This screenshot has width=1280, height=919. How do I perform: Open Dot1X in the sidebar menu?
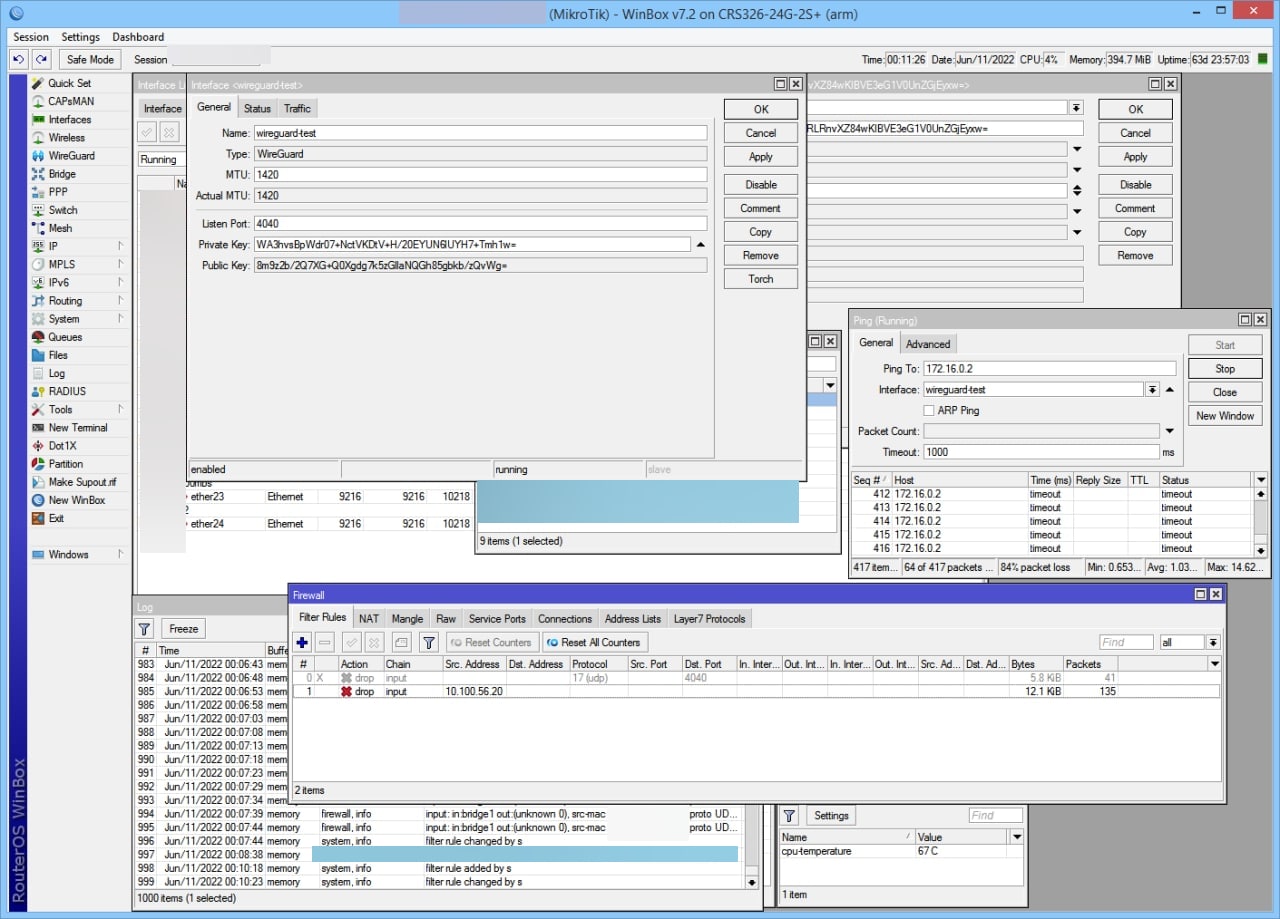pos(62,445)
